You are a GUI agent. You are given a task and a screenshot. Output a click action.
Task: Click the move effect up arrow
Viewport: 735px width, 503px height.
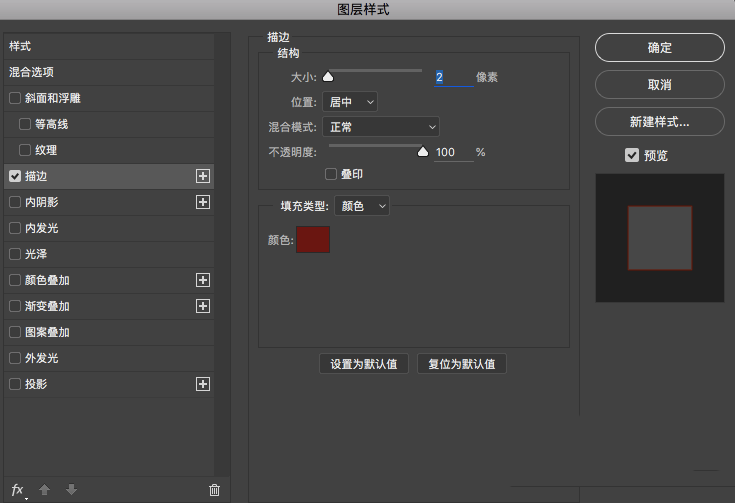point(44,489)
